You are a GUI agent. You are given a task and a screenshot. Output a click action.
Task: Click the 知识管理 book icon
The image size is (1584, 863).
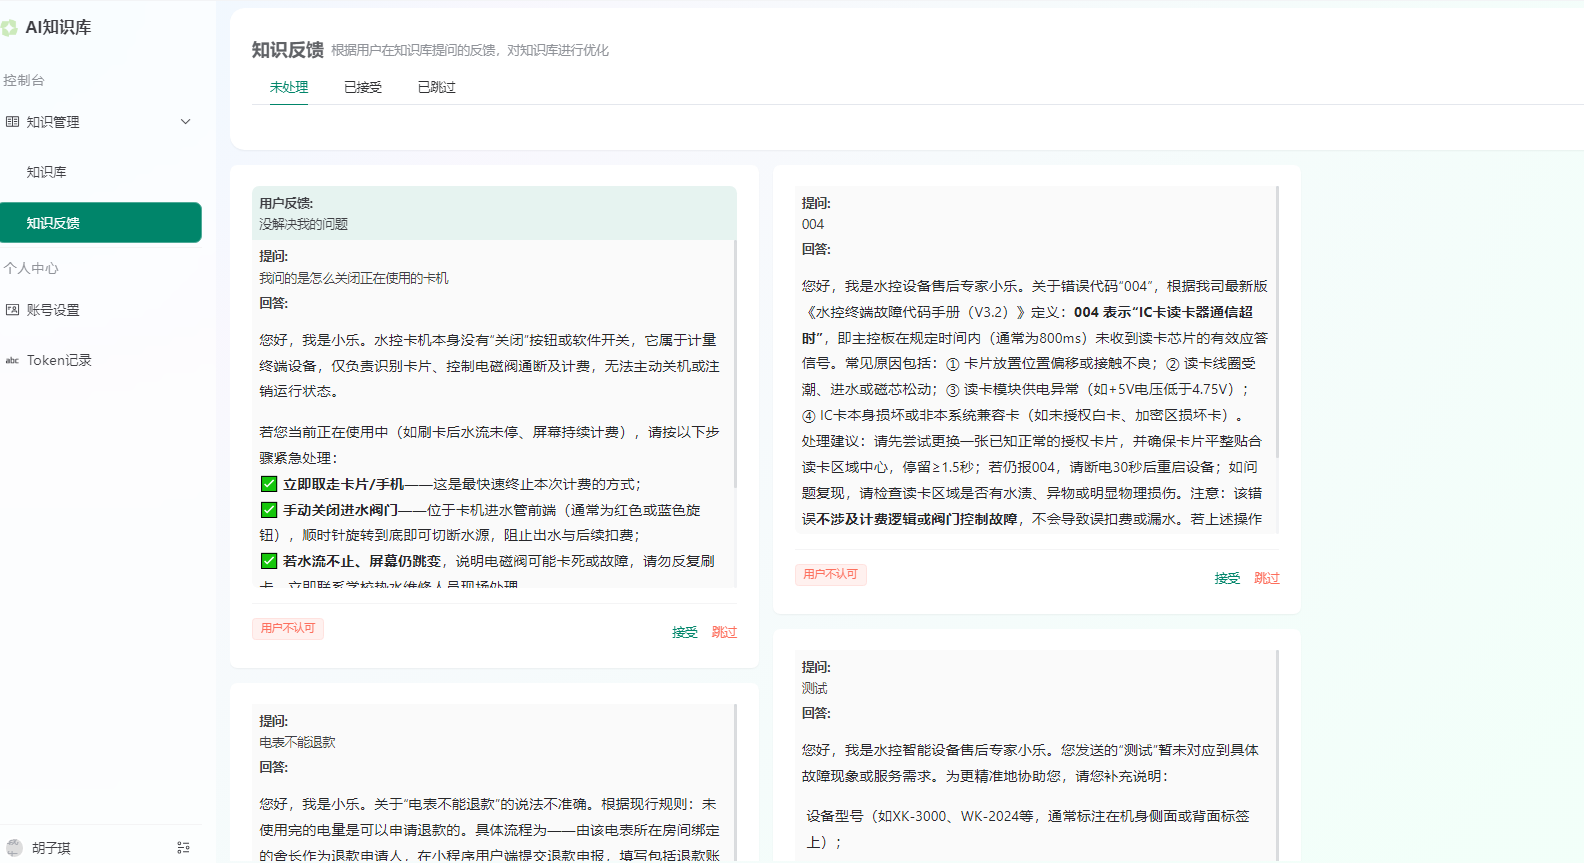click(x=12, y=122)
